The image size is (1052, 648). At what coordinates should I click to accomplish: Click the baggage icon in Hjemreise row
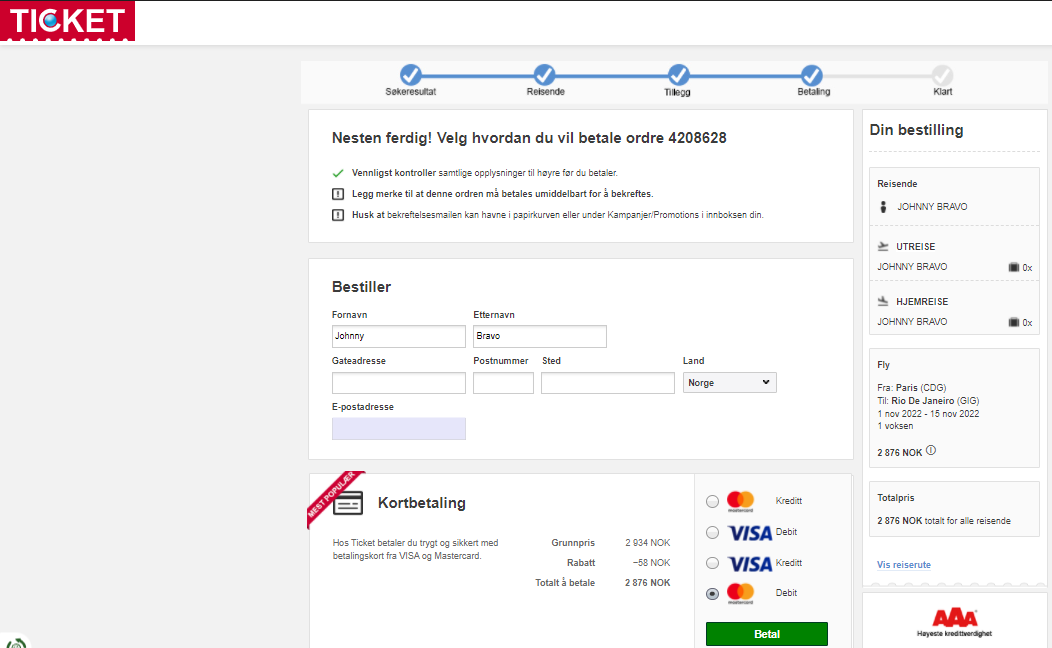click(x=1014, y=322)
